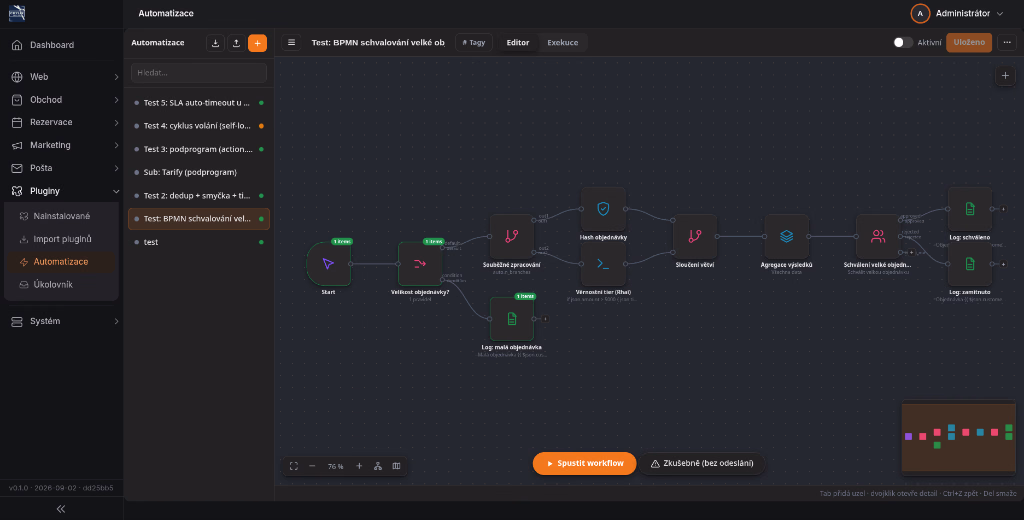
Task: Click the auto-layout hierarchy icon
Action: (x=377, y=466)
